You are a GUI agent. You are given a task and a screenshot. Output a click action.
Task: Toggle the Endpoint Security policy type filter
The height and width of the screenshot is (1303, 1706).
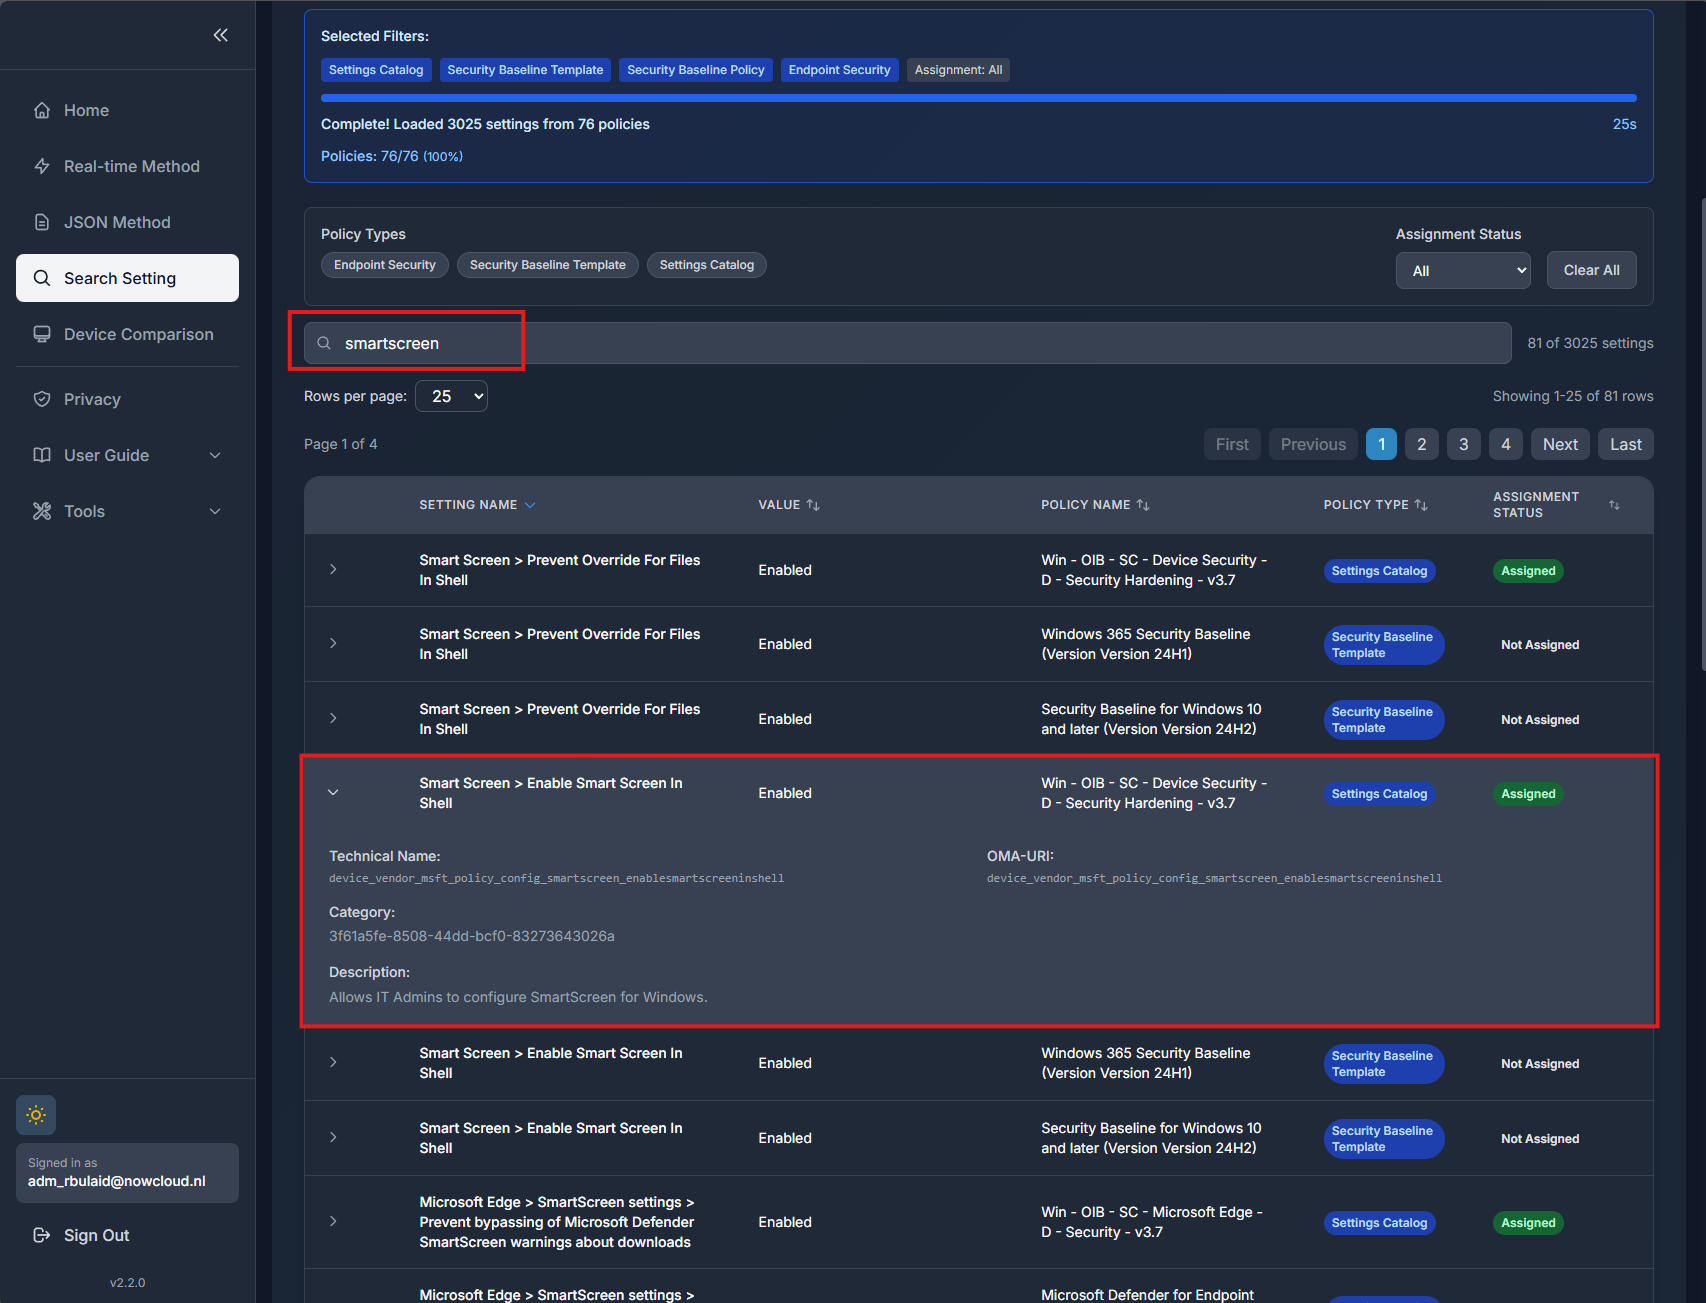[385, 265]
